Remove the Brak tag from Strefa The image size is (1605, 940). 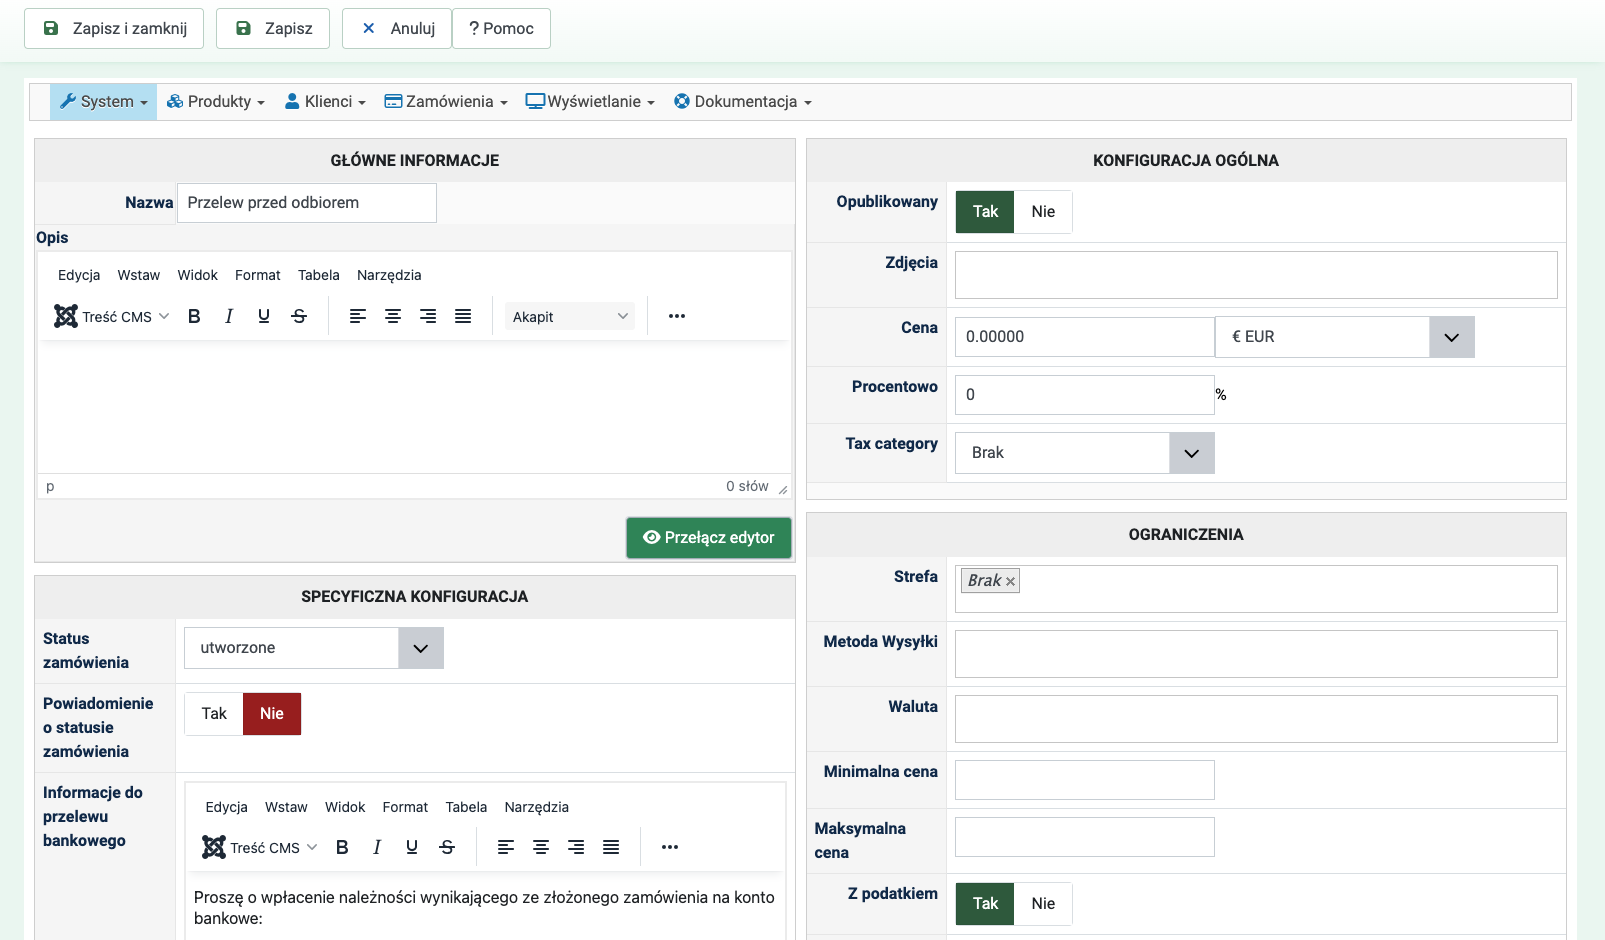point(1010,581)
